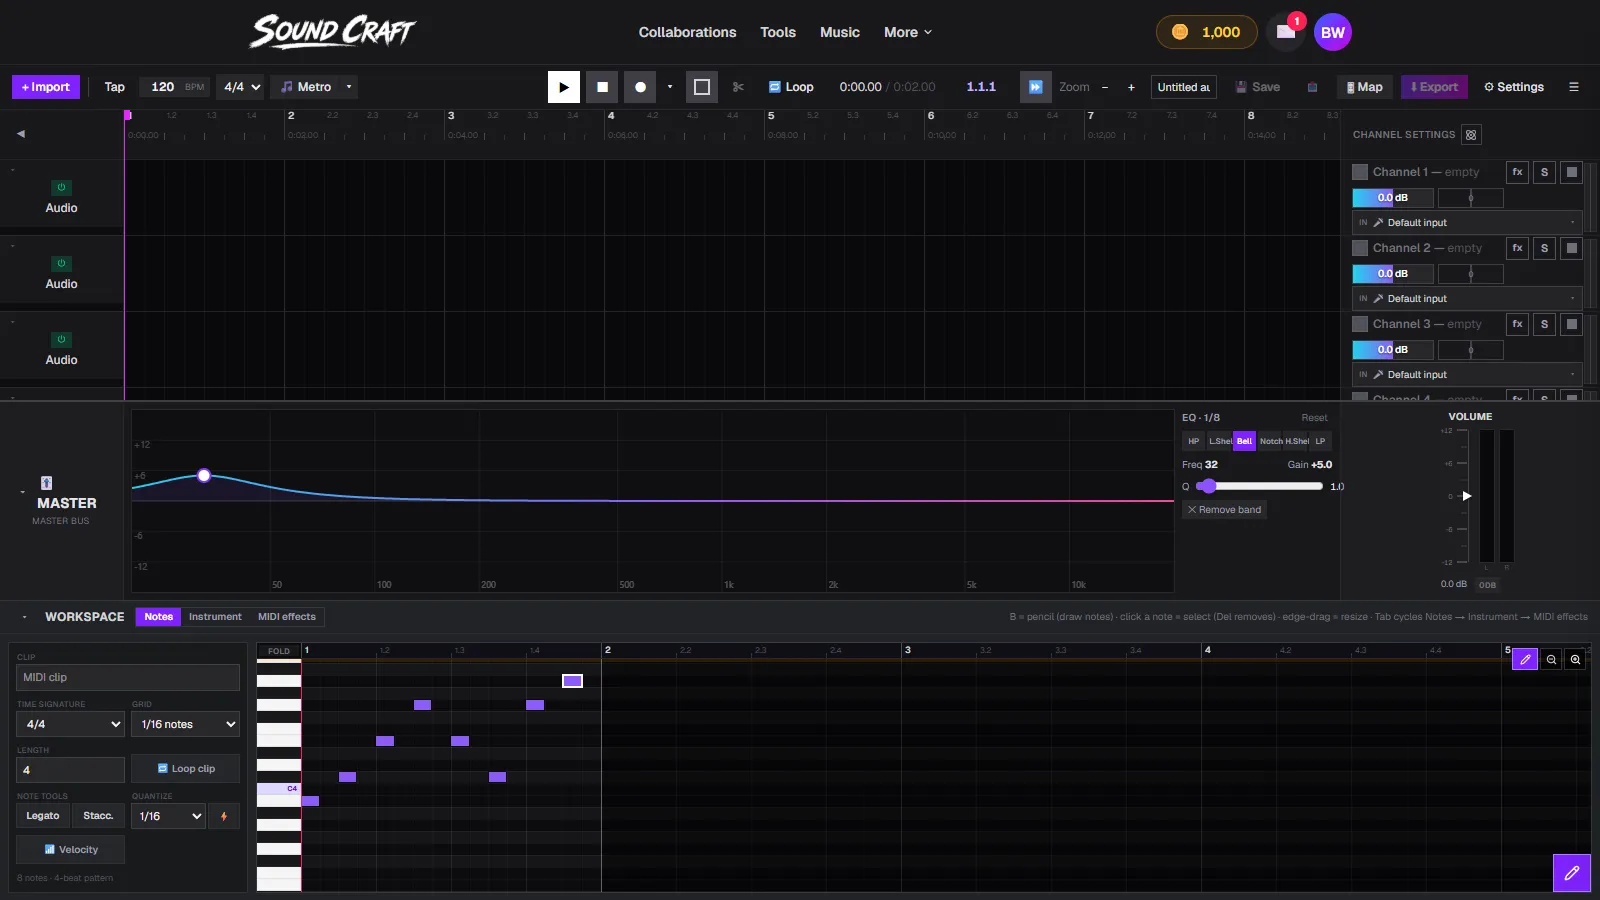Export the project

[1434, 87]
